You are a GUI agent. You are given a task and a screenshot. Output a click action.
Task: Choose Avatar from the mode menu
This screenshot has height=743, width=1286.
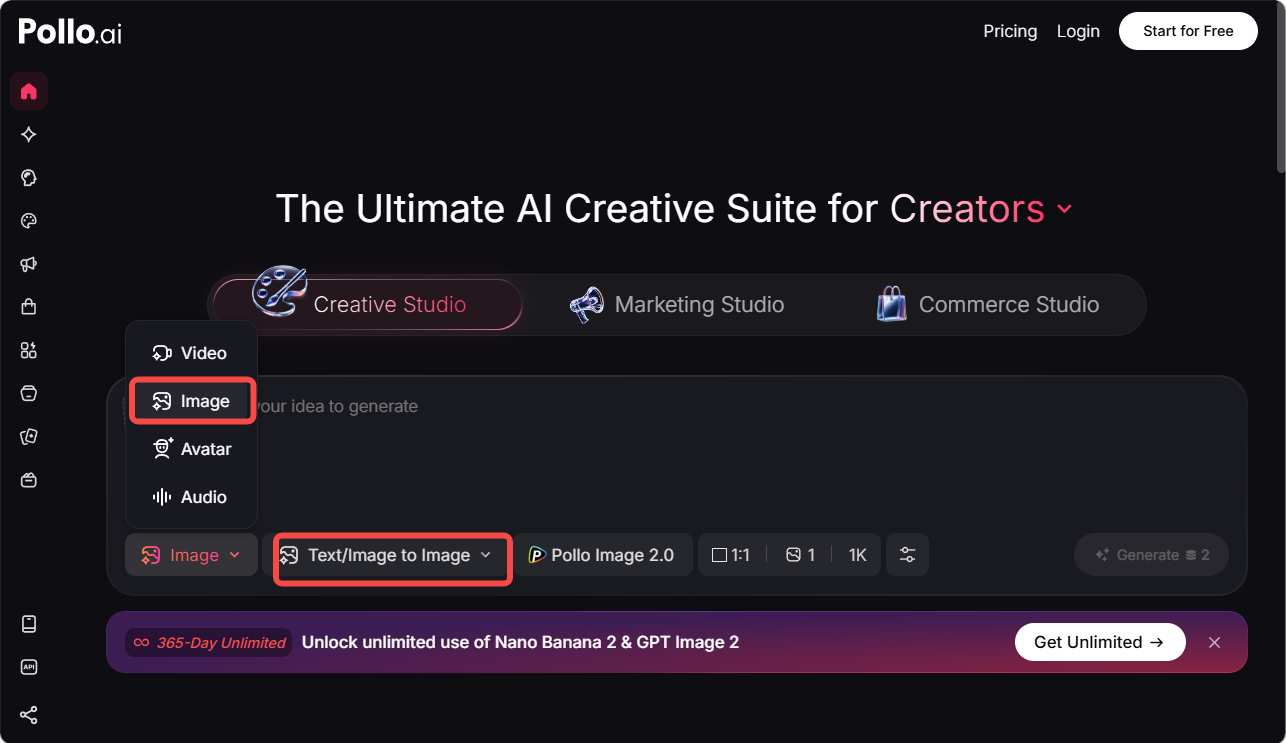coord(191,449)
